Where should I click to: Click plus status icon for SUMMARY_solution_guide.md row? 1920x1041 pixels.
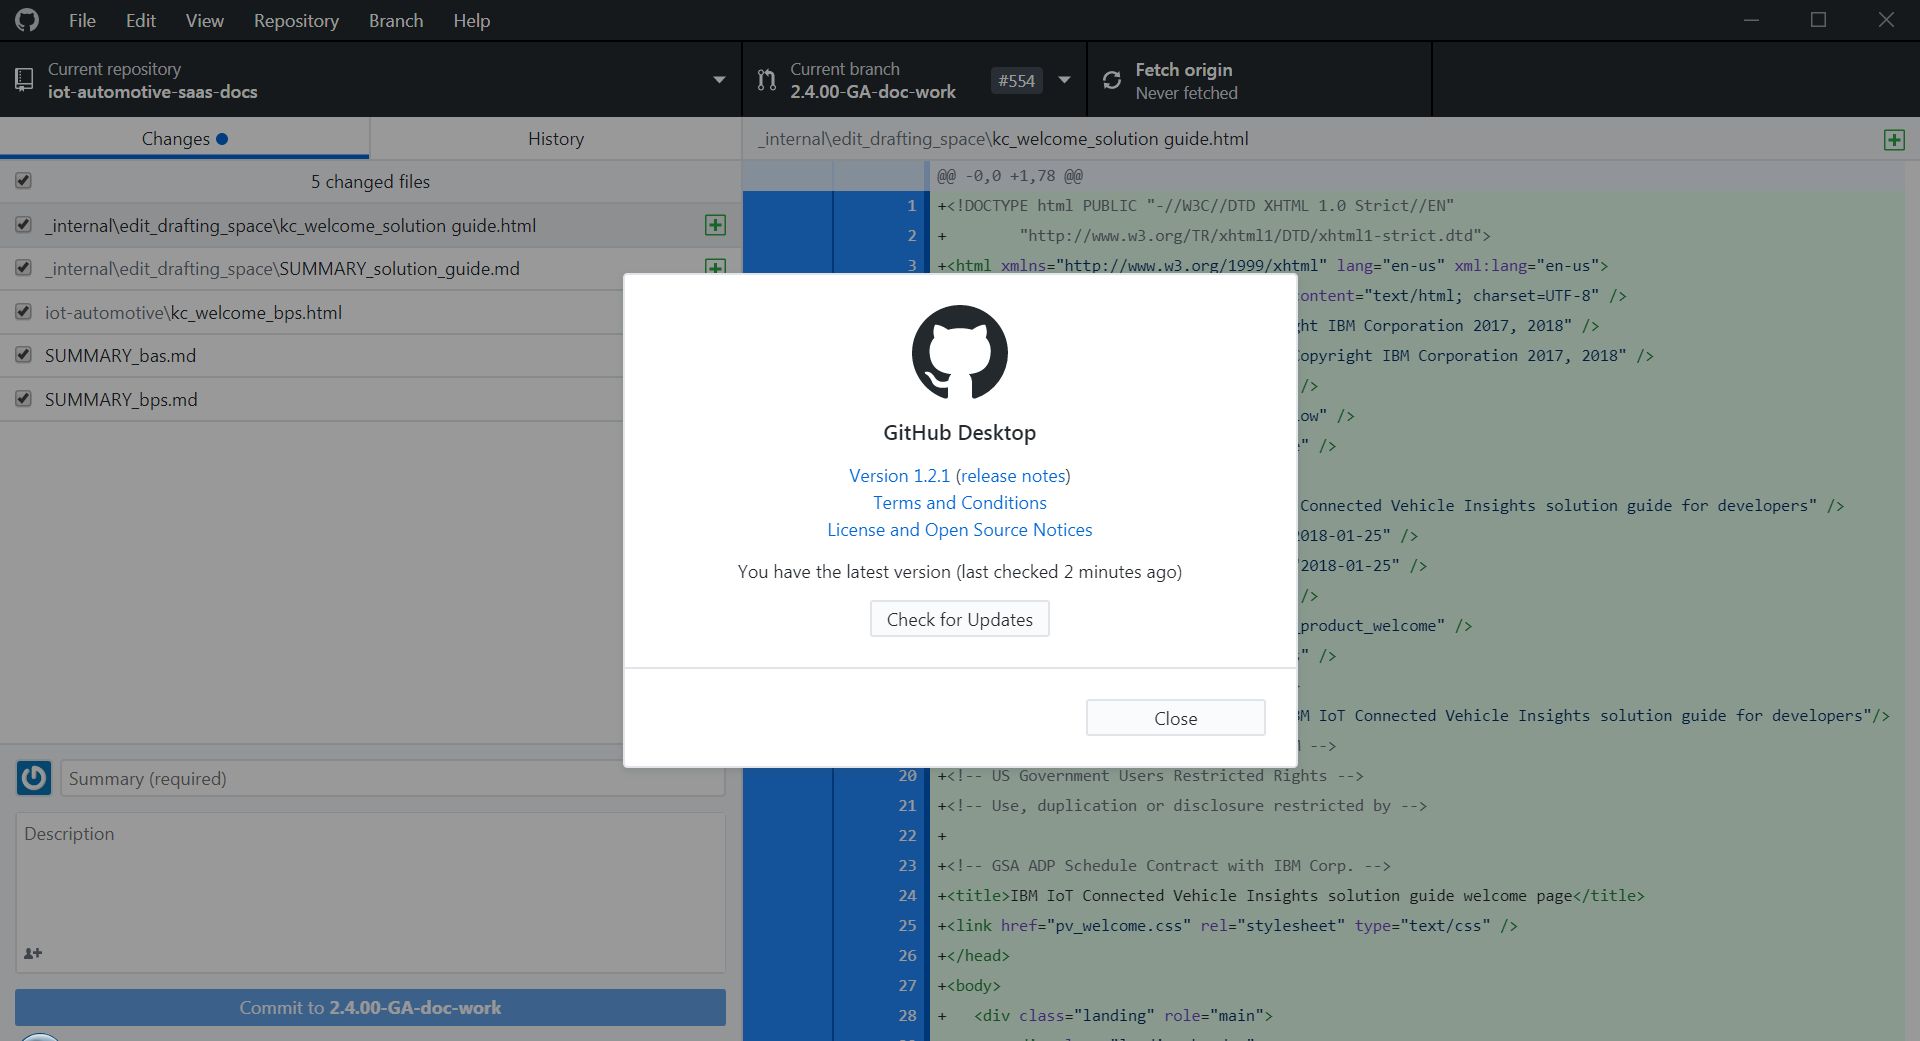715,266
